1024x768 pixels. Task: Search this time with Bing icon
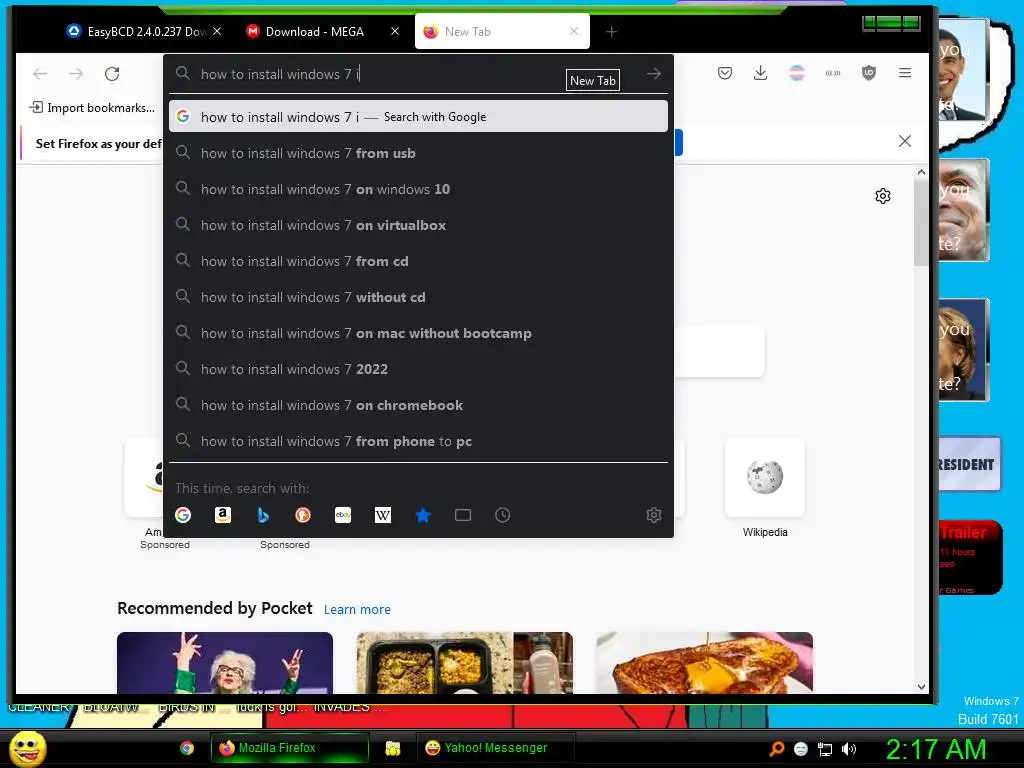point(263,515)
